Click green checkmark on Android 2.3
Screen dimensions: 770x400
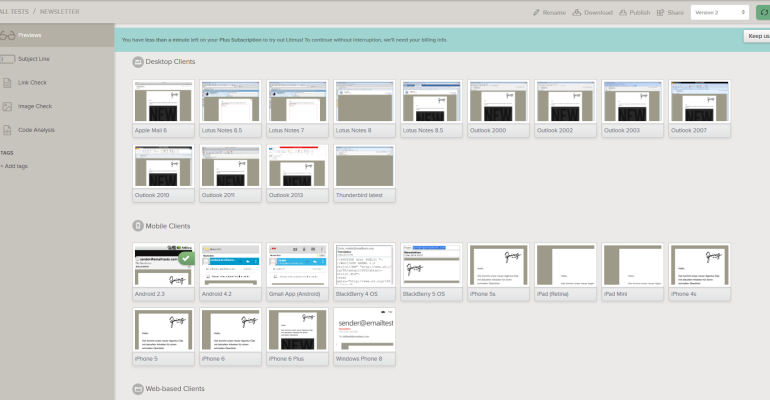186,258
